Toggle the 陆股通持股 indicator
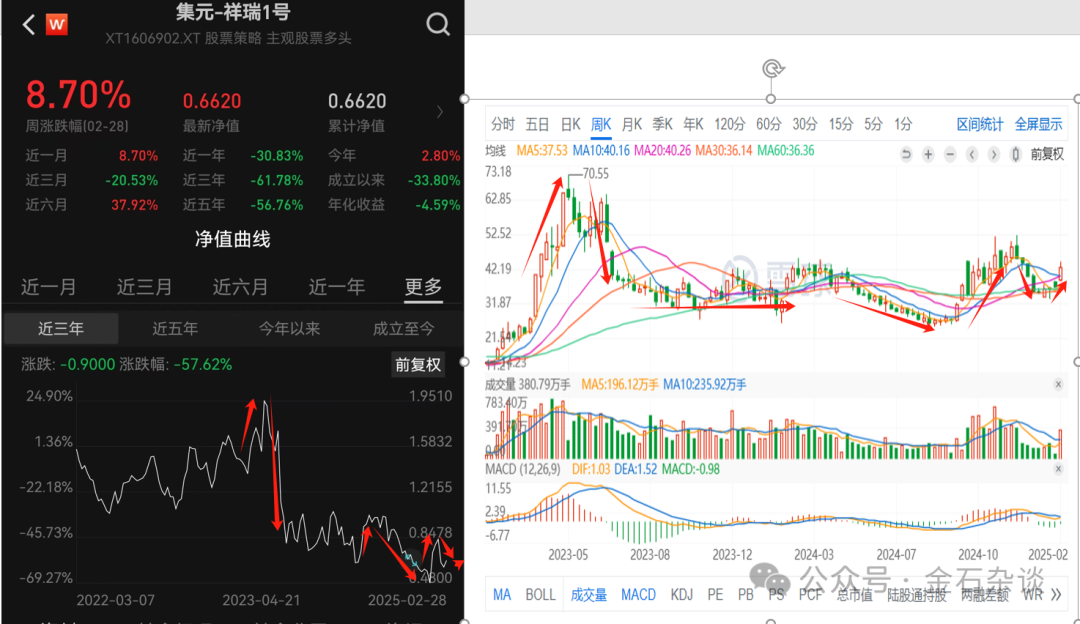1080x624 pixels. click(917, 594)
